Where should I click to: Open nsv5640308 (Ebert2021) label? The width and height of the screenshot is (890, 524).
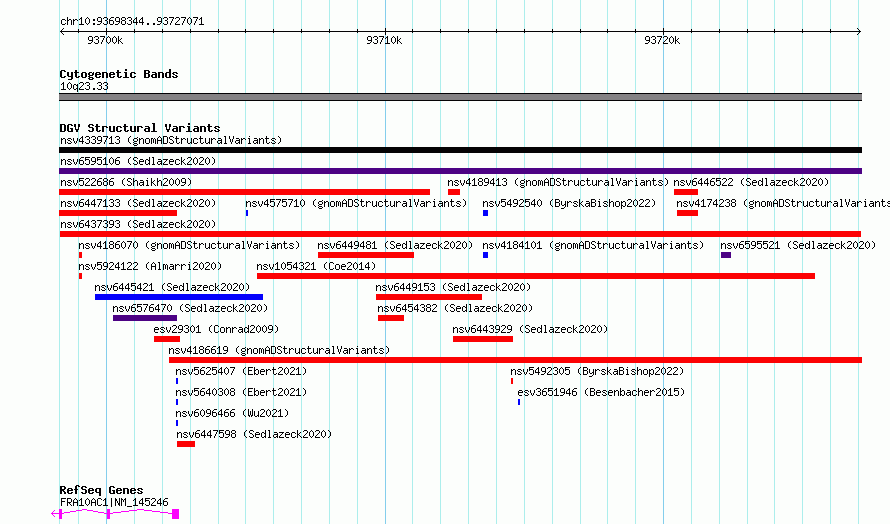tap(241, 392)
